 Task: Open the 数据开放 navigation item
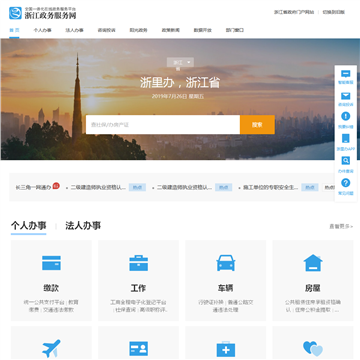[203, 30]
